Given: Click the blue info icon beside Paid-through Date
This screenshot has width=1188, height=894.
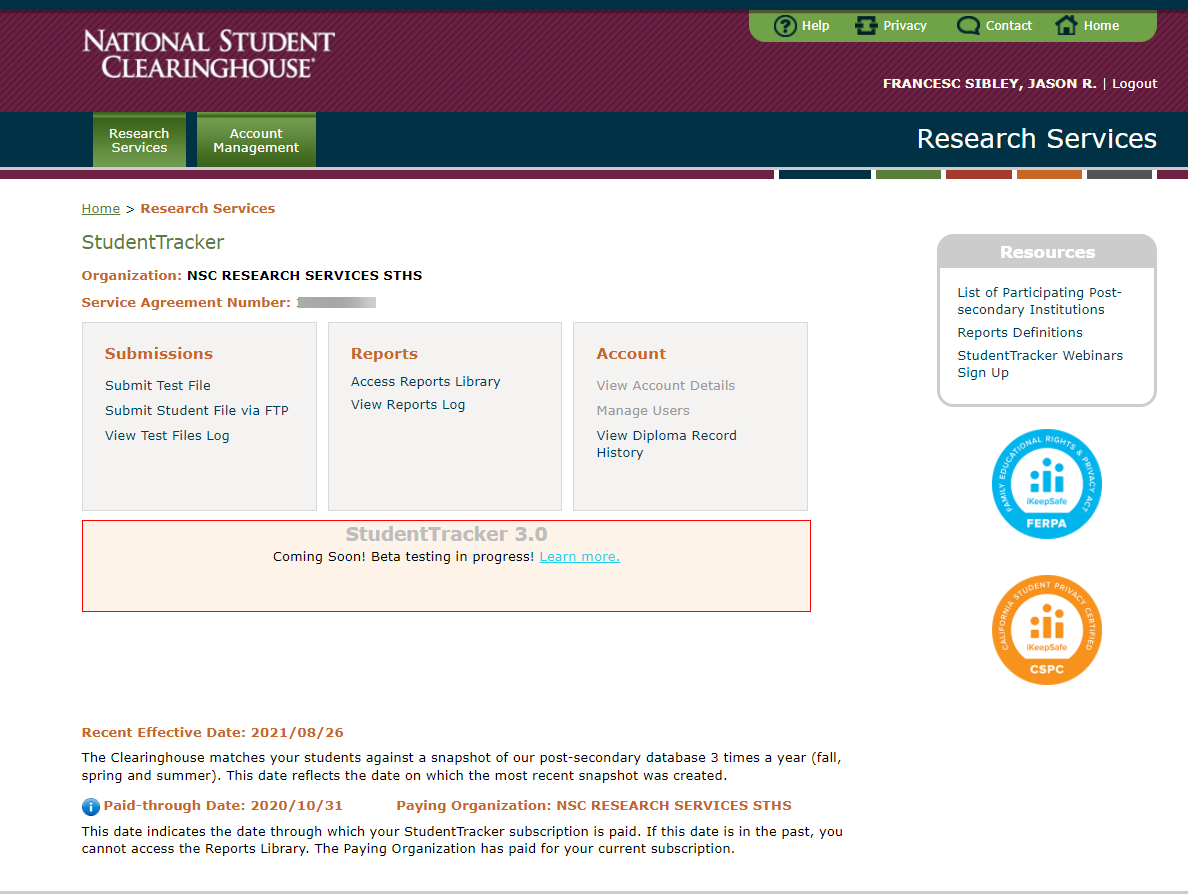Looking at the screenshot, I should 90,806.
